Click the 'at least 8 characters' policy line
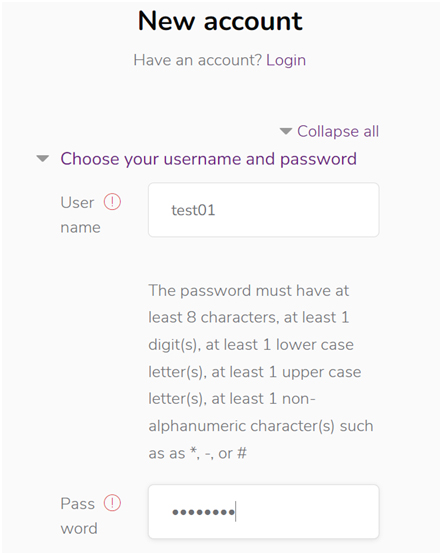The width and height of the screenshot is (442, 555). click(249, 317)
